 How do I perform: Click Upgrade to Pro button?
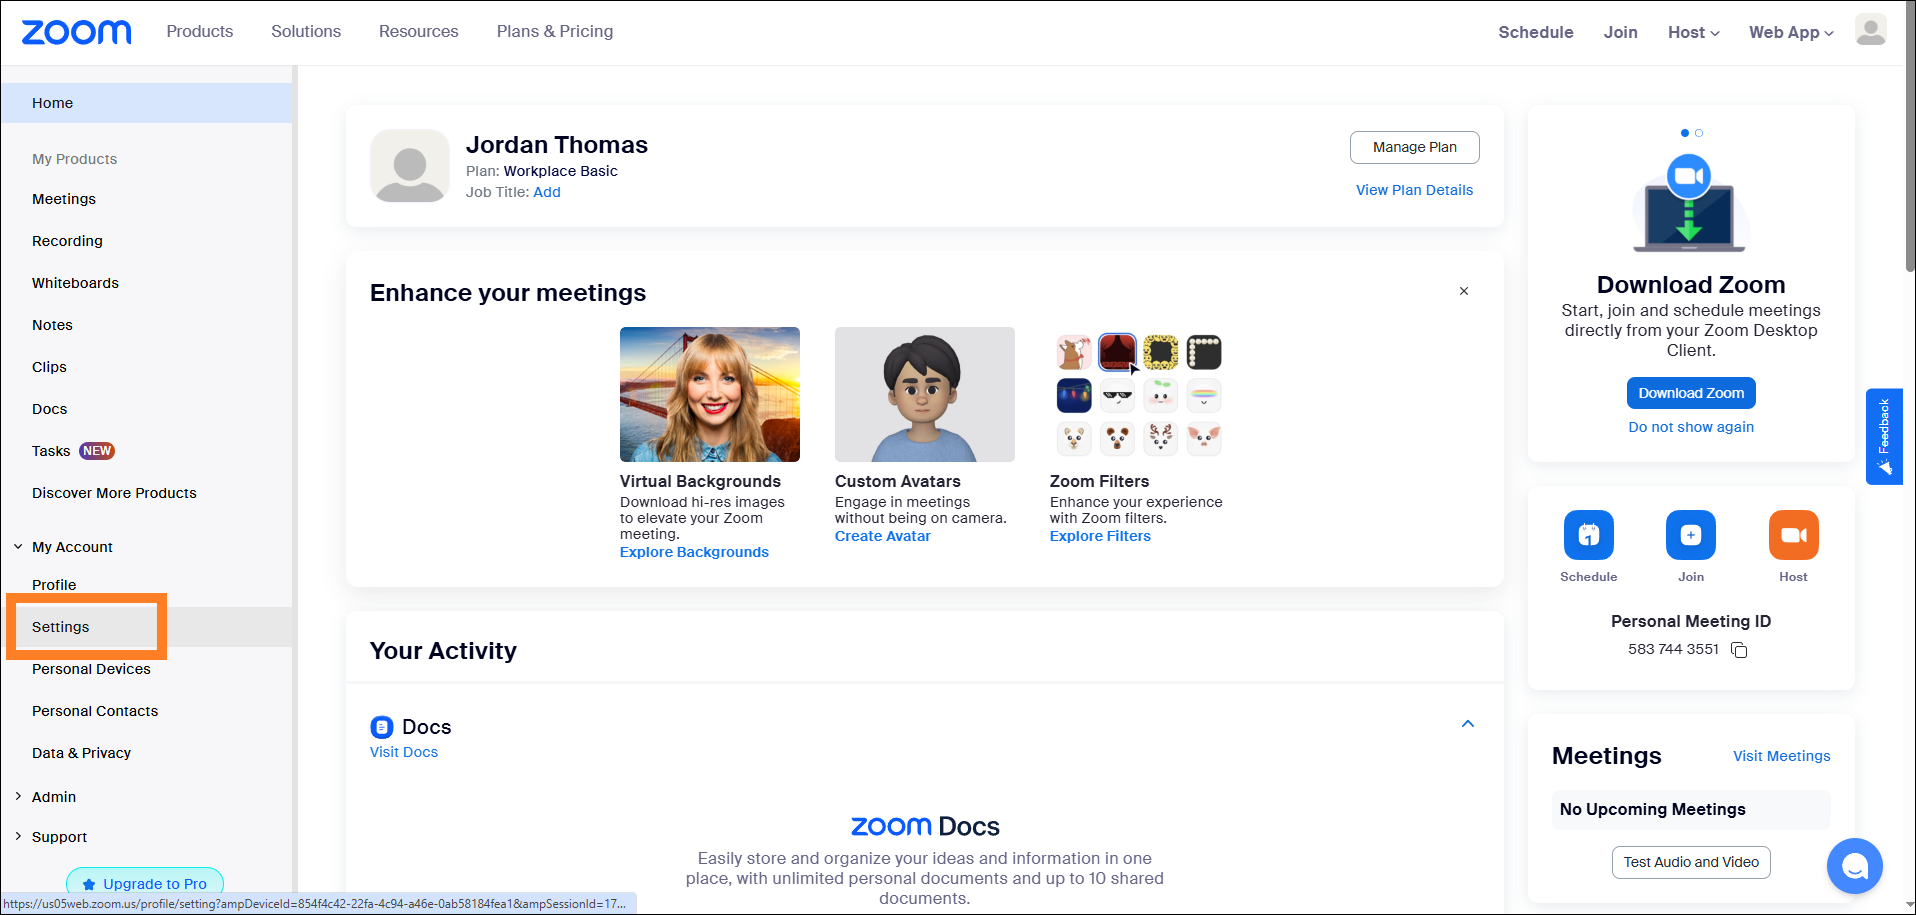coord(145,882)
